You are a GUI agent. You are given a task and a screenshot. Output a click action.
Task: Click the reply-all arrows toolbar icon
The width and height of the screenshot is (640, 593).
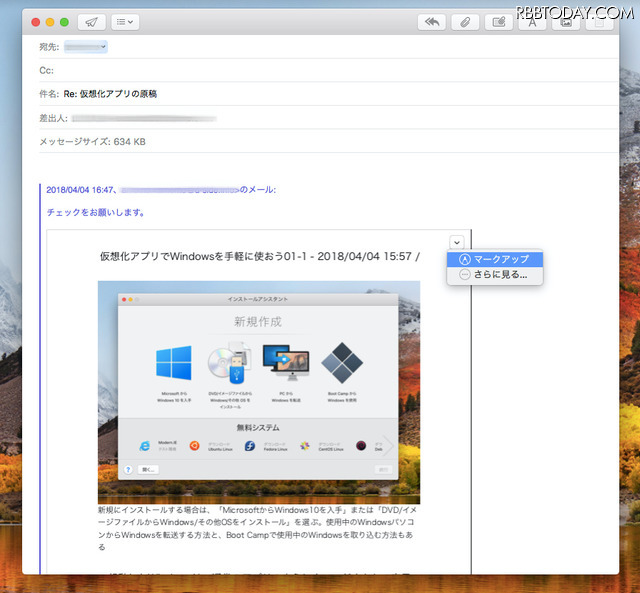pos(432,22)
